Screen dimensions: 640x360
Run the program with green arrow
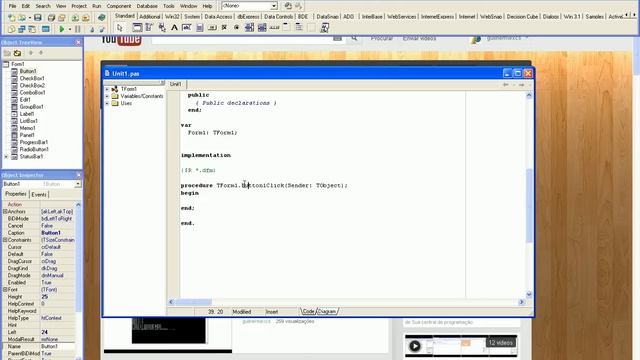pyautogui.click(x=62, y=29)
